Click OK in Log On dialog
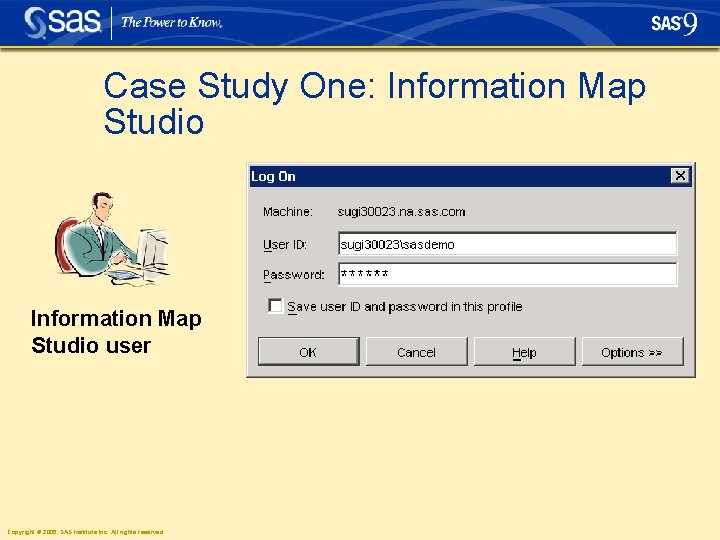 pos(309,352)
